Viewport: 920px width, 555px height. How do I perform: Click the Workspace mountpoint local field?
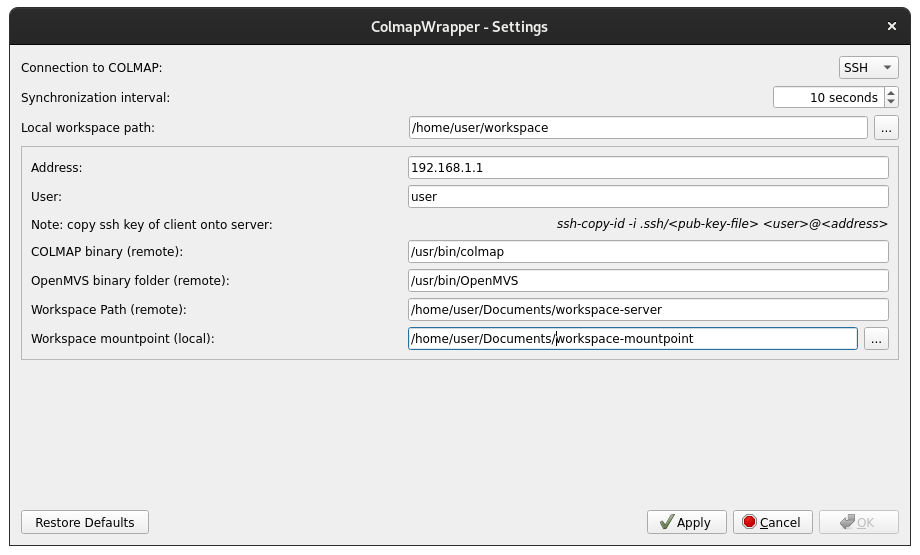(x=632, y=339)
